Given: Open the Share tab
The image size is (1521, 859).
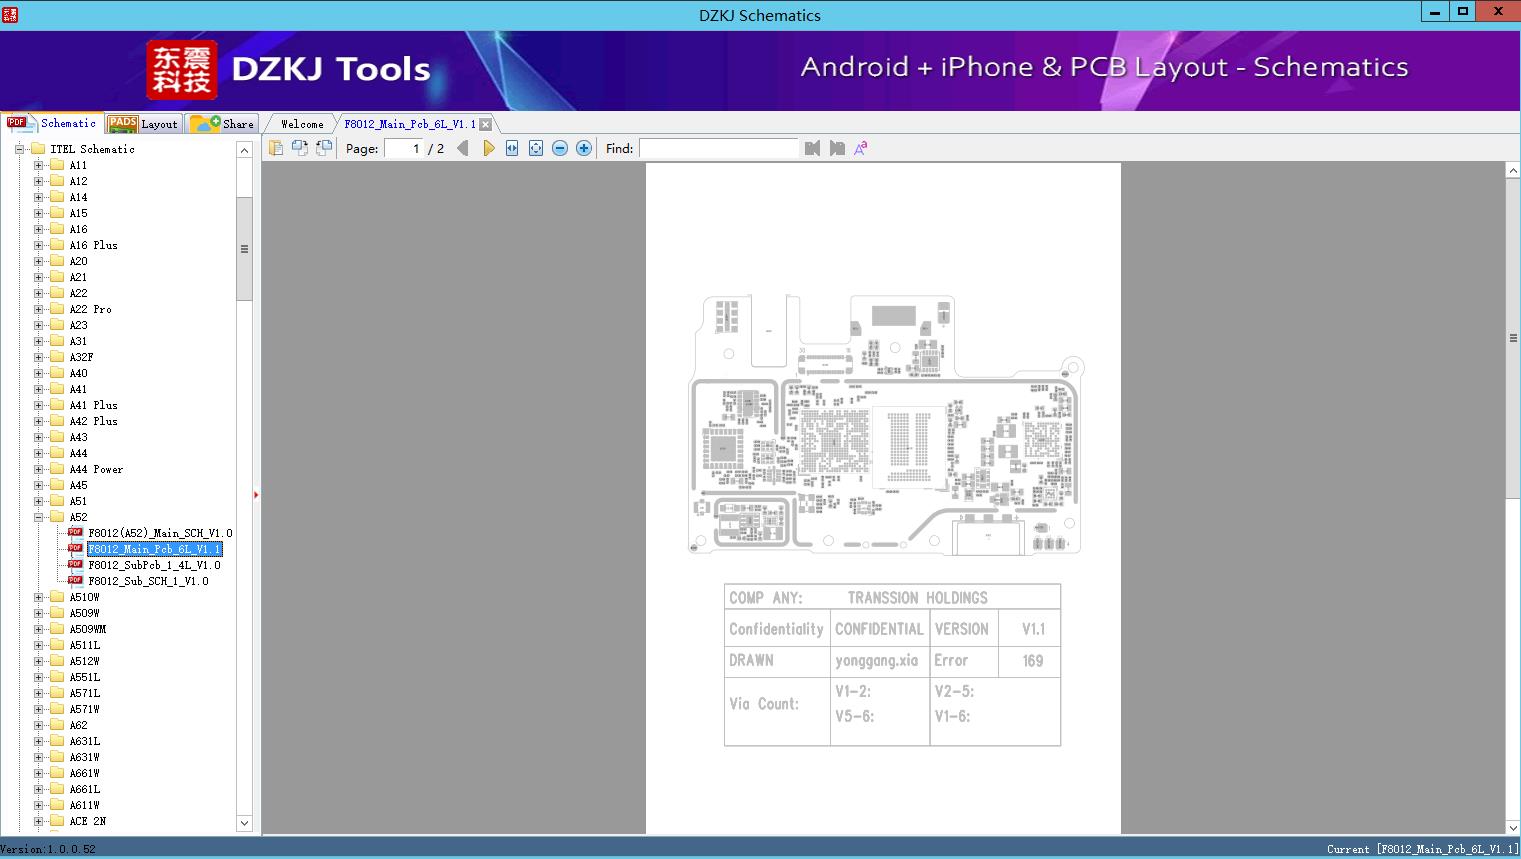Looking at the screenshot, I should pyautogui.click(x=223, y=123).
